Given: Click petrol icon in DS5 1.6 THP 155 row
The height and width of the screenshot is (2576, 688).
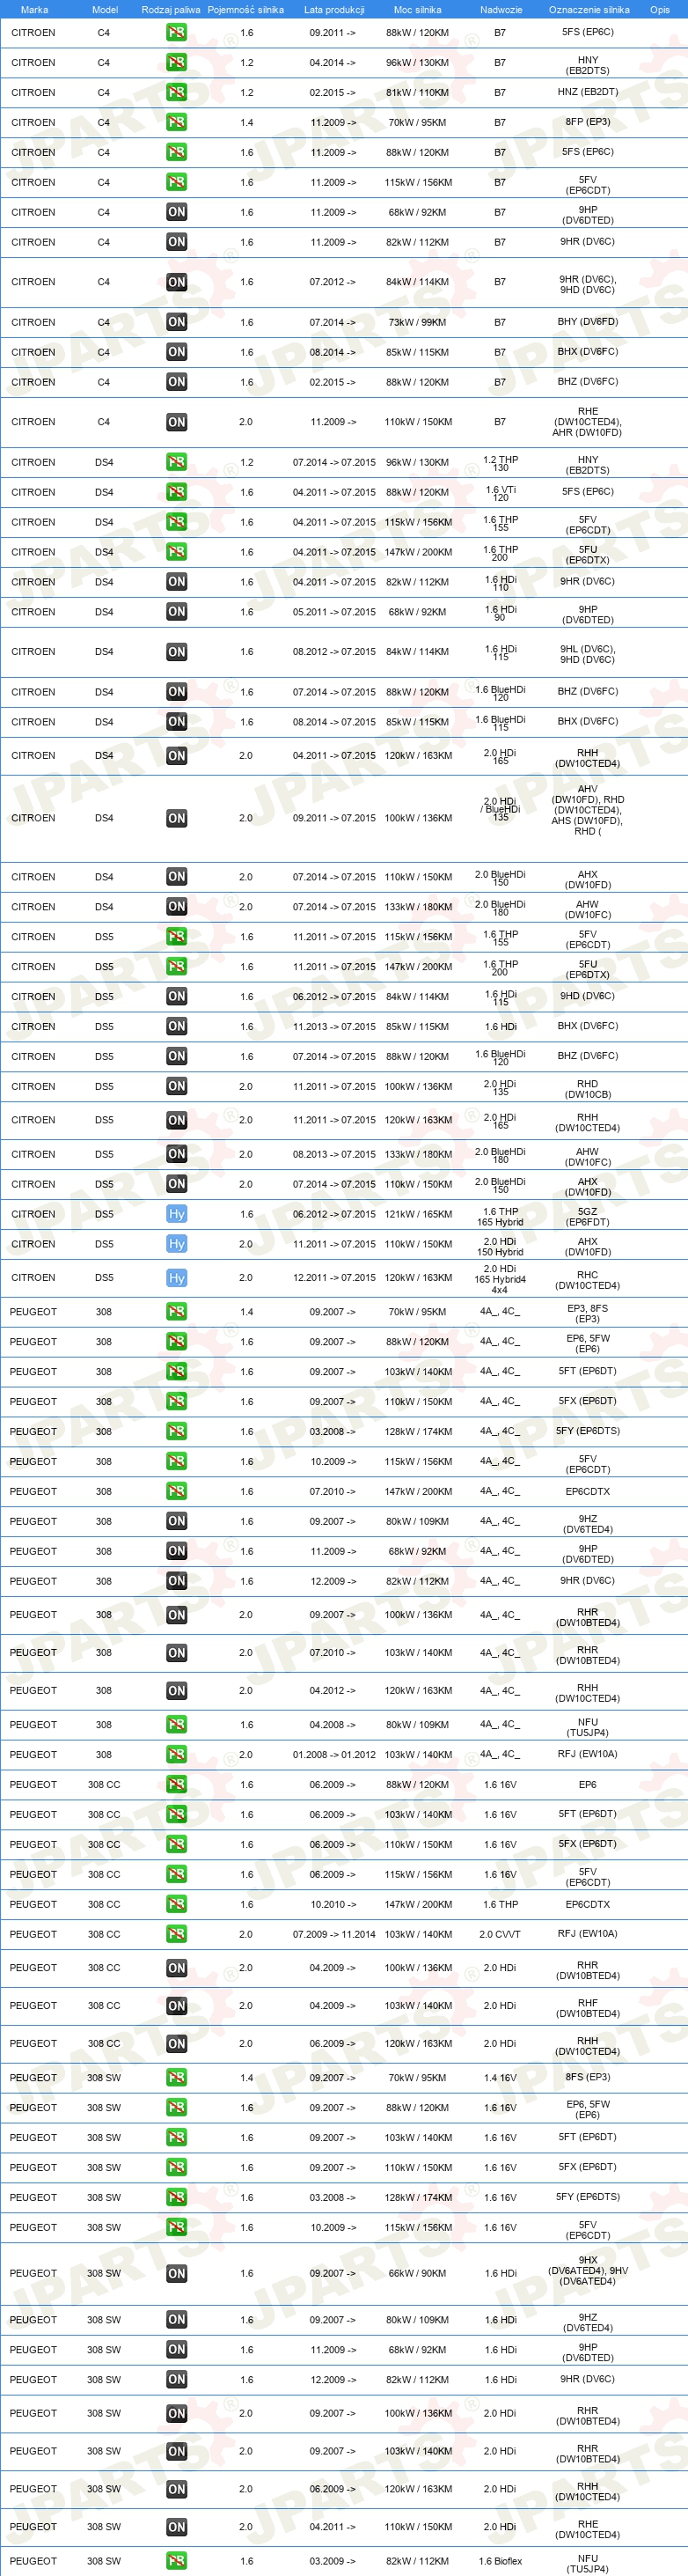Looking at the screenshot, I should pyautogui.click(x=177, y=937).
